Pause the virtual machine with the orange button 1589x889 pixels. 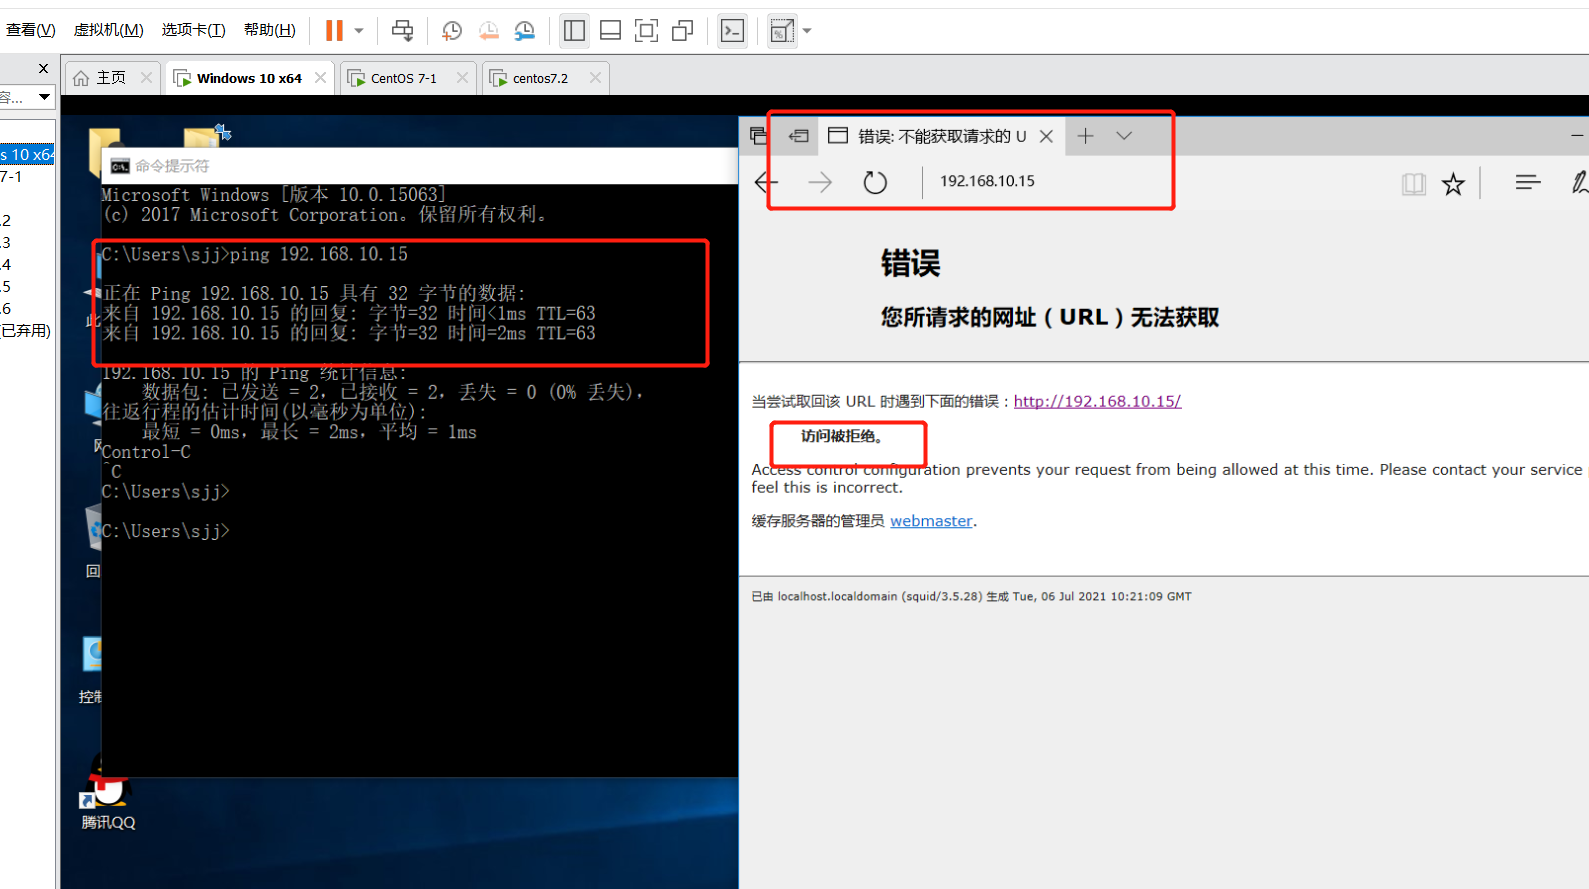coord(334,31)
